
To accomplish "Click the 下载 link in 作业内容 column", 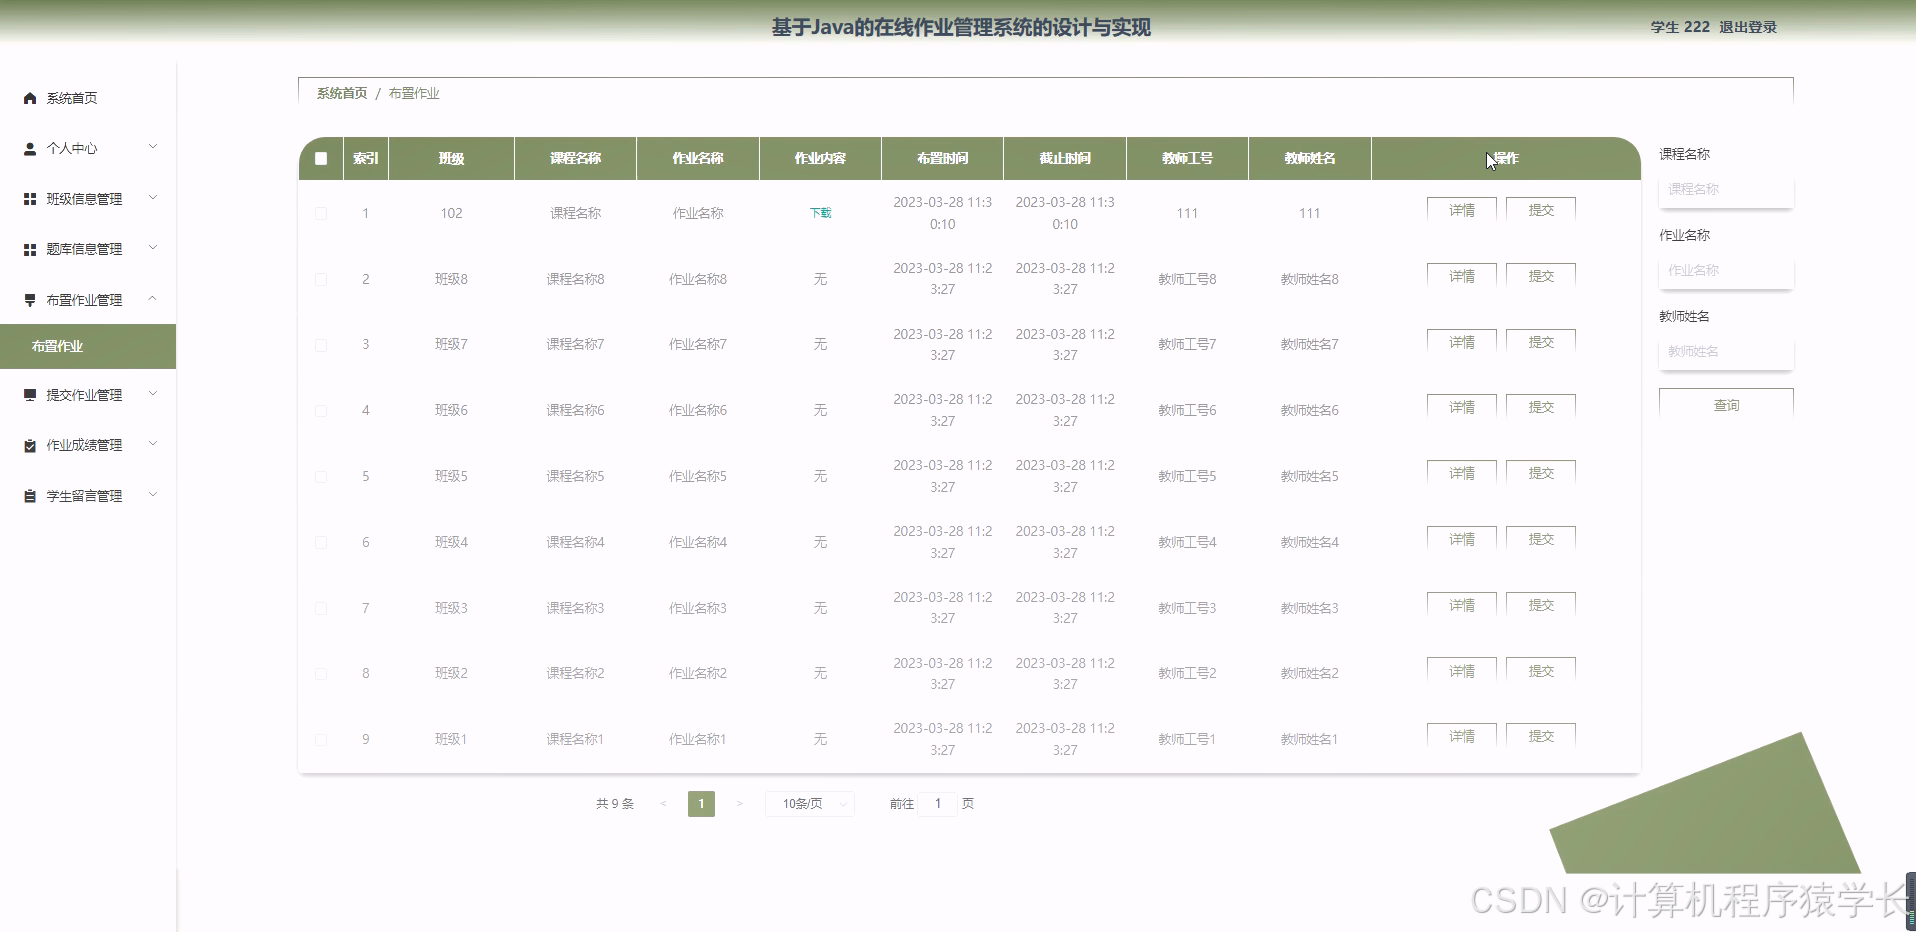I will pyautogui.click(x=820, y=213).
